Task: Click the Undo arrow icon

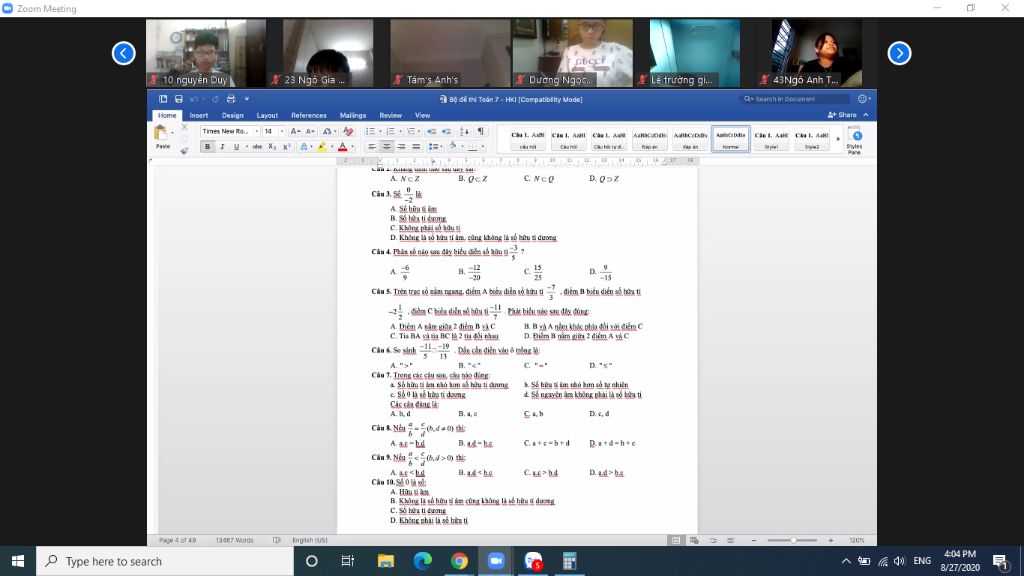Action: click(x=194, y=99)
